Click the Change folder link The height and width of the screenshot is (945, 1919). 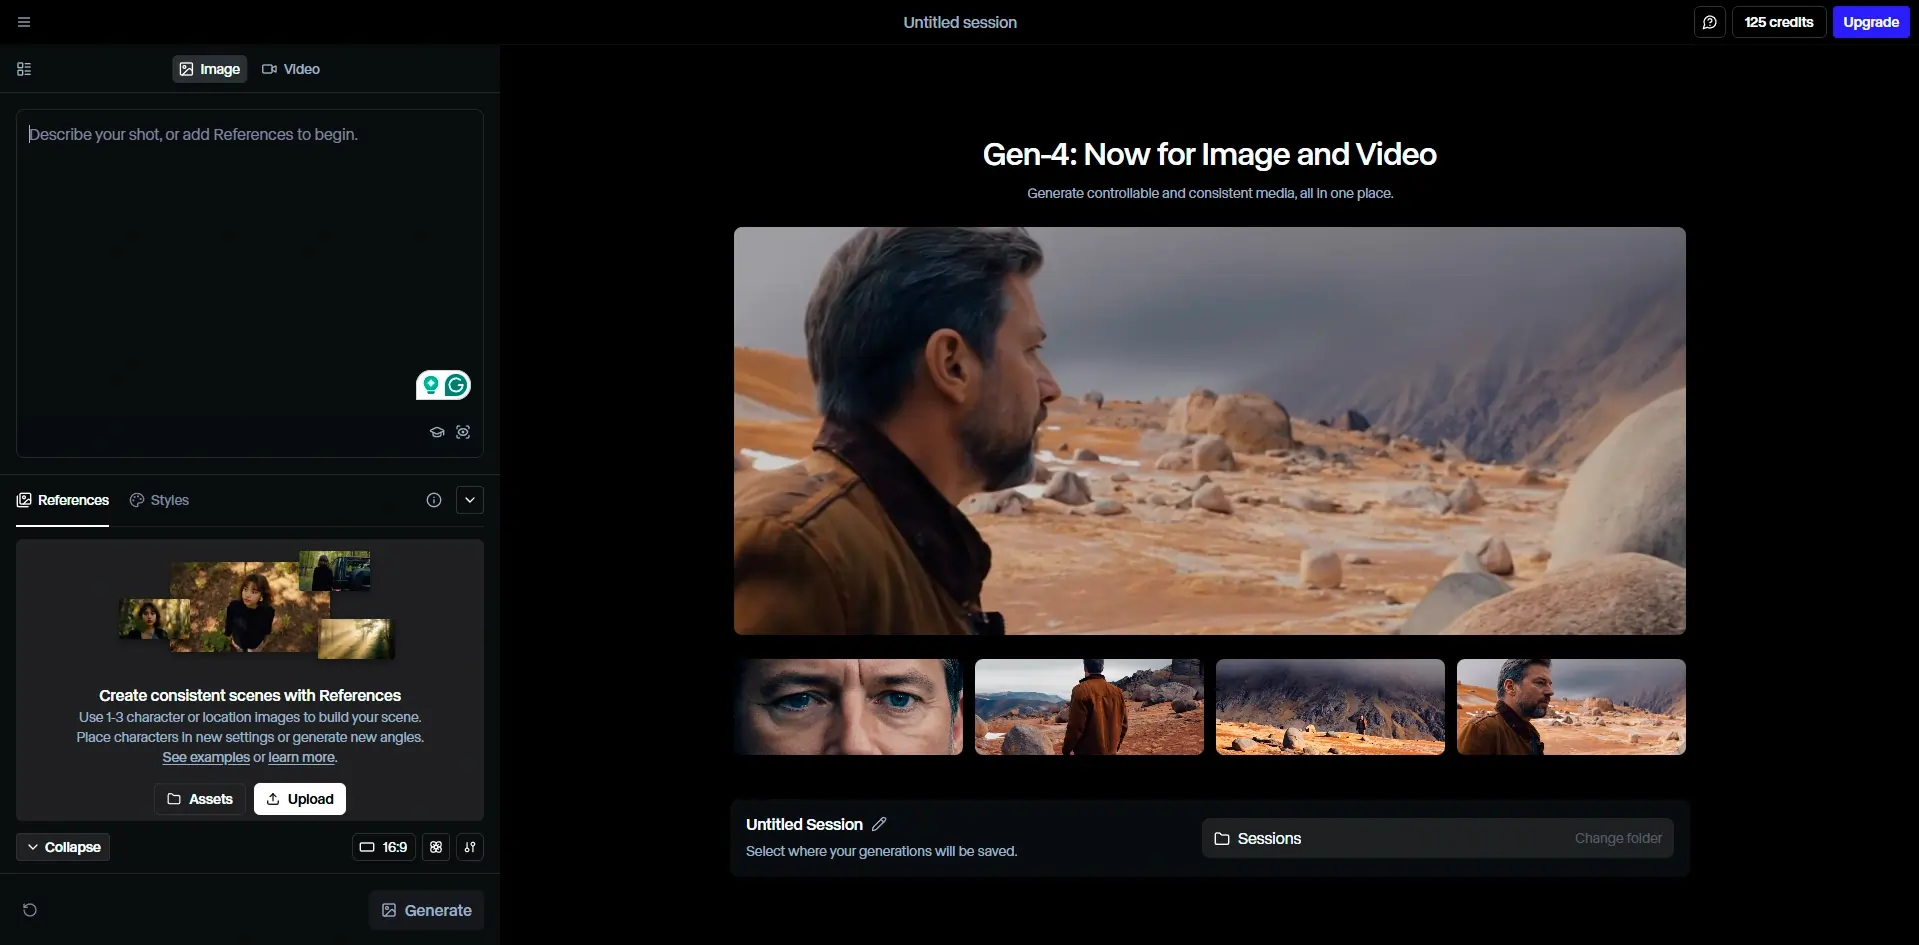tap(1618, 838)
